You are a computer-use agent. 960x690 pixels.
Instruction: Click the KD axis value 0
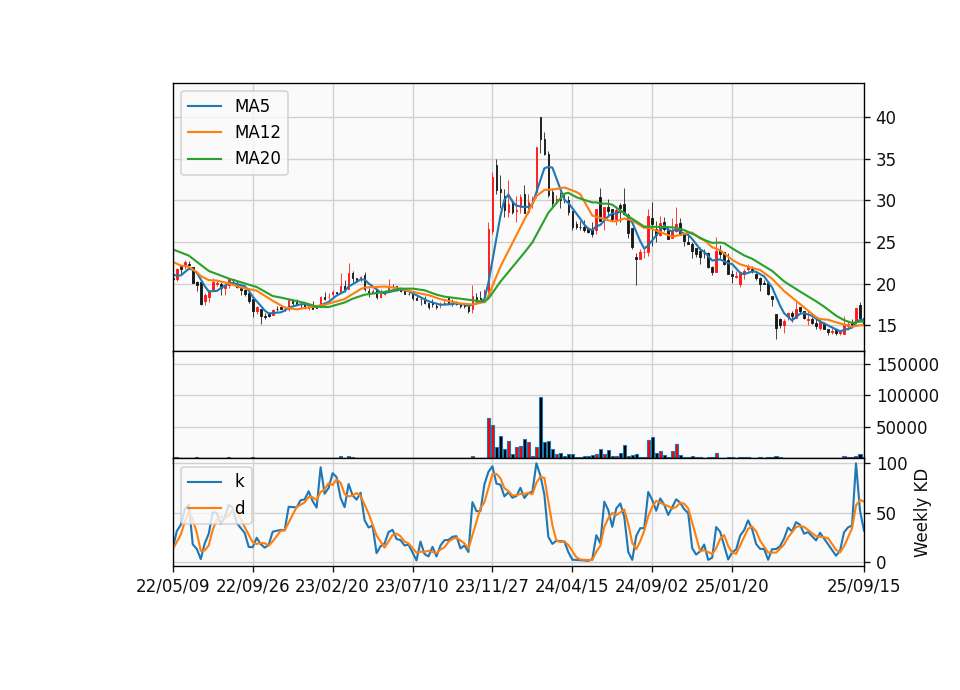(880, 563)
